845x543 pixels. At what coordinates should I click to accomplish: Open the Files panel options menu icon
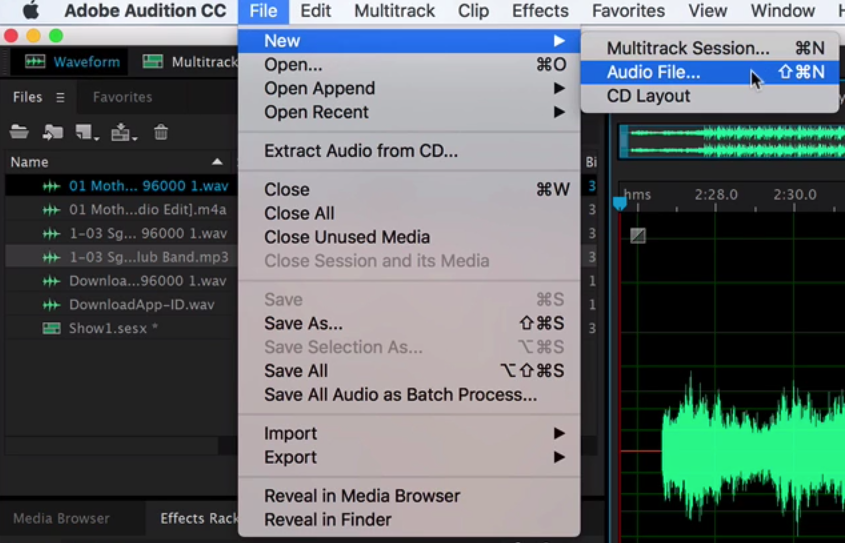point(60,98)
